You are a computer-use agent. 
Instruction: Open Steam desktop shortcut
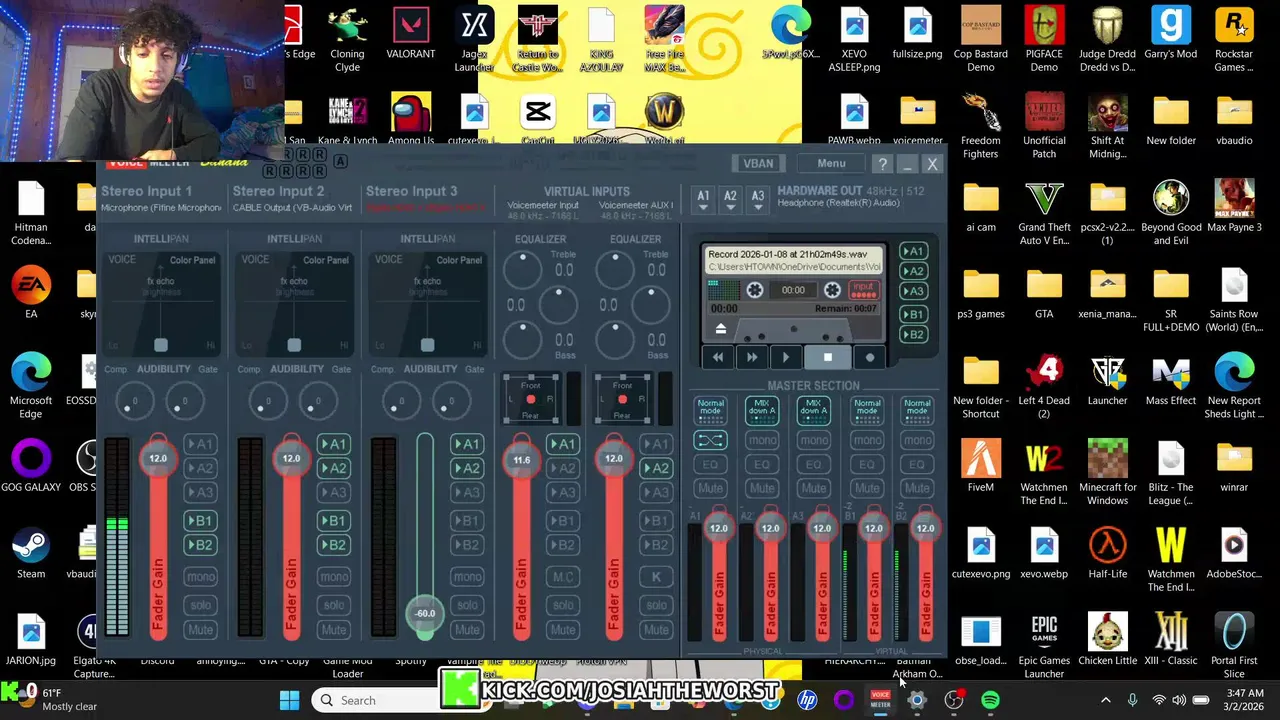coord(31,553)
